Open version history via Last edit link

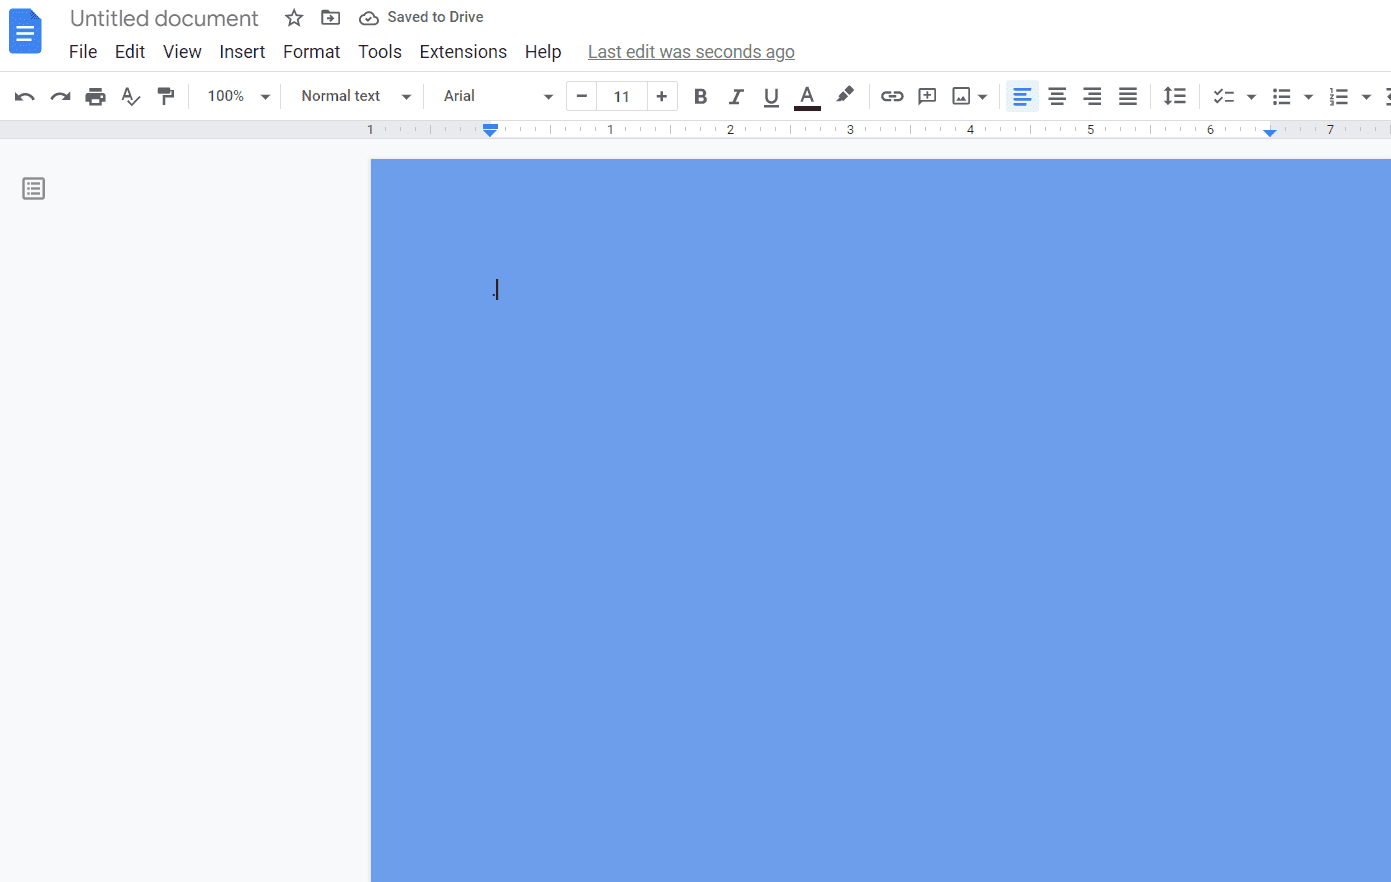click(x=690, y=51)
